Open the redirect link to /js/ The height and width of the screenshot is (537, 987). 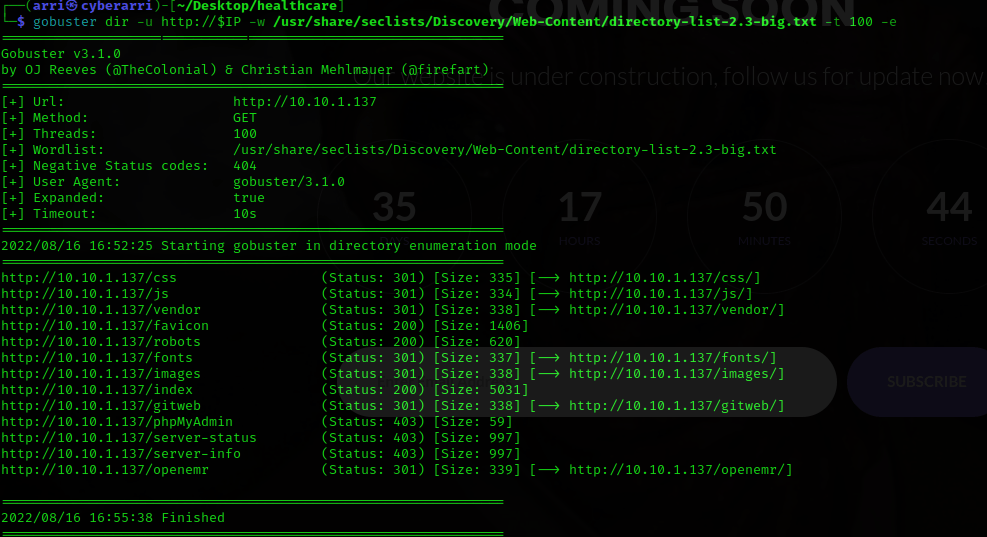pyautogui.click(x=660, y=294)
